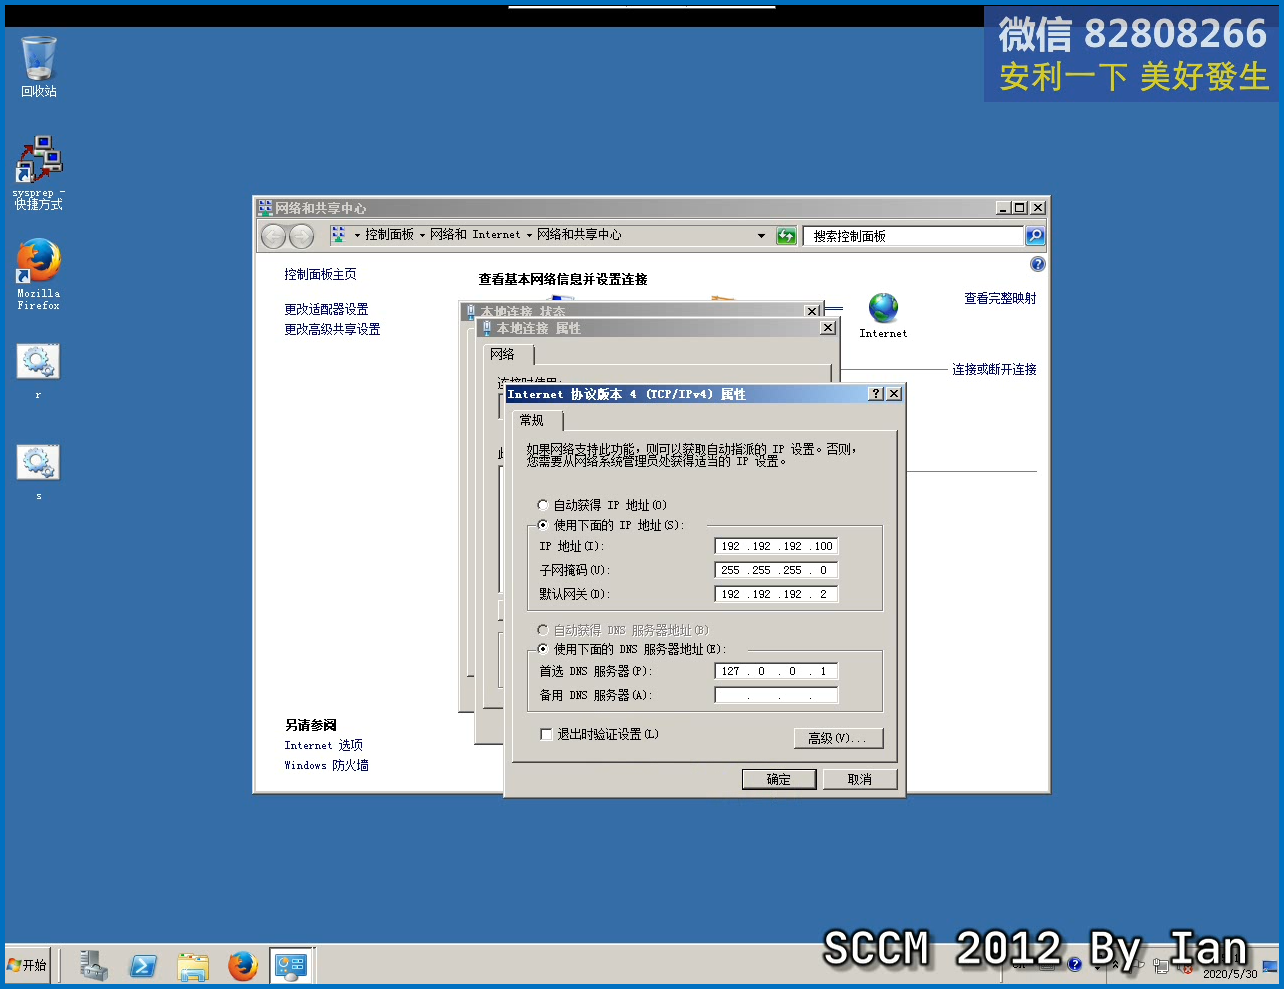
Task: Click the IP 地址 field with 192.192.192.100
Action: (x=776, y=546)
